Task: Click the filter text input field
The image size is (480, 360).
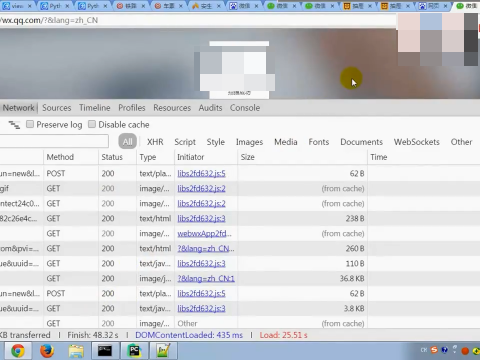Action: click(x=53, y=141)
